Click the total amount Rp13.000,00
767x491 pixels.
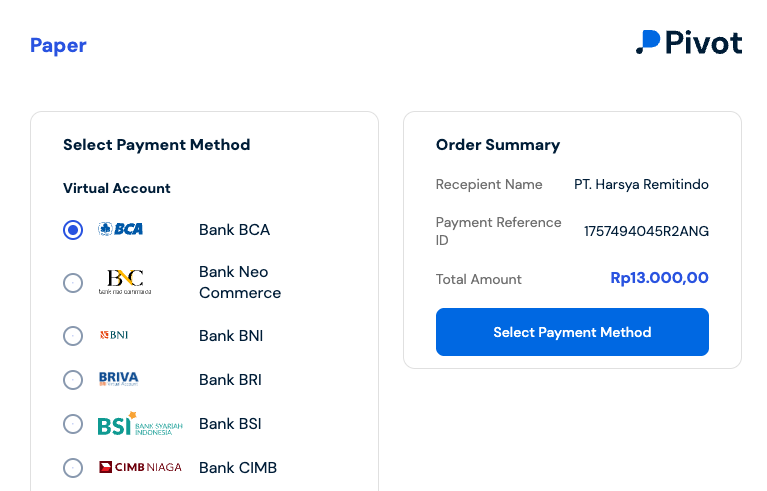[659, 278]
